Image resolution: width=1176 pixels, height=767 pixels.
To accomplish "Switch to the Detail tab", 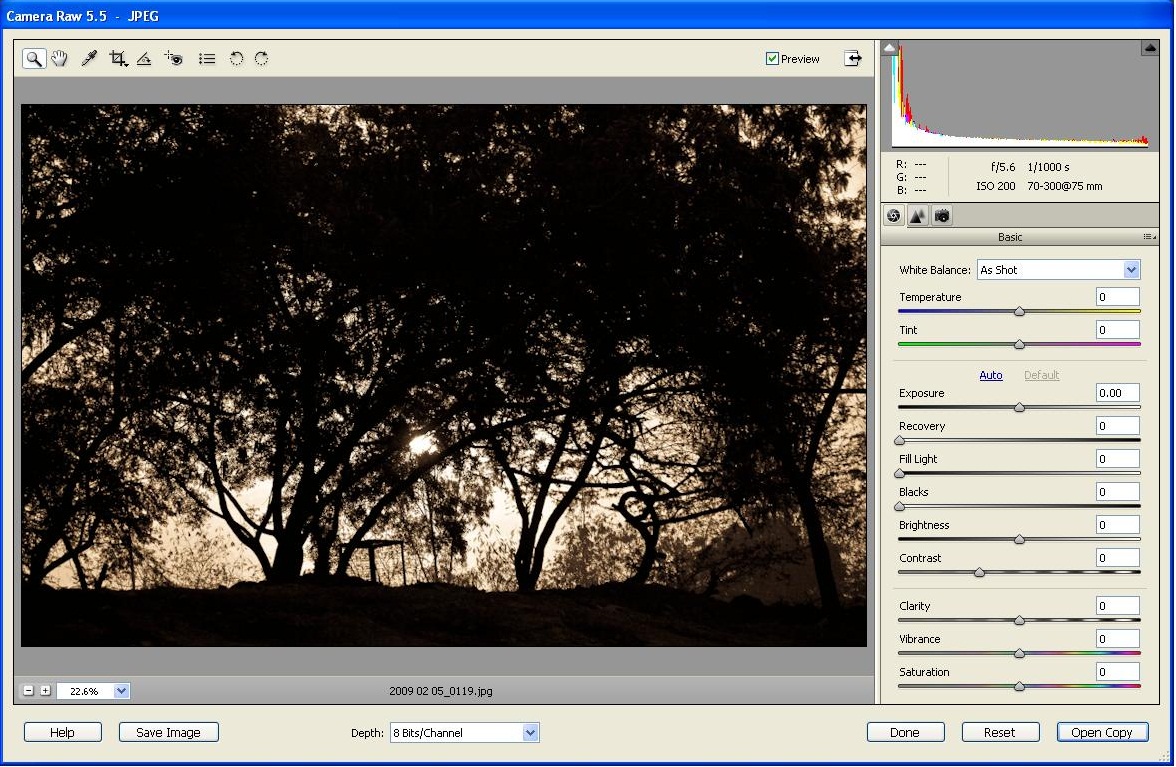I will click(x=917, y=216).
